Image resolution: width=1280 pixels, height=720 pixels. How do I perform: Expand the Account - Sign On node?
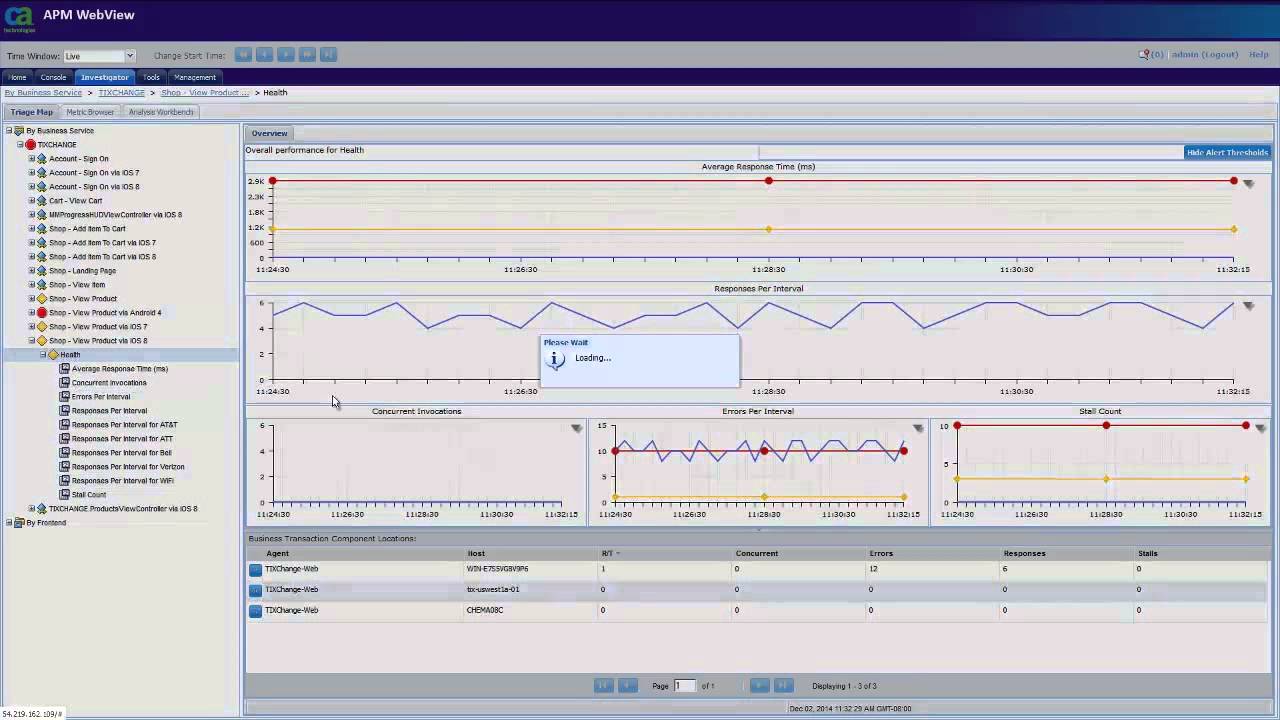(x=32, y=159)
